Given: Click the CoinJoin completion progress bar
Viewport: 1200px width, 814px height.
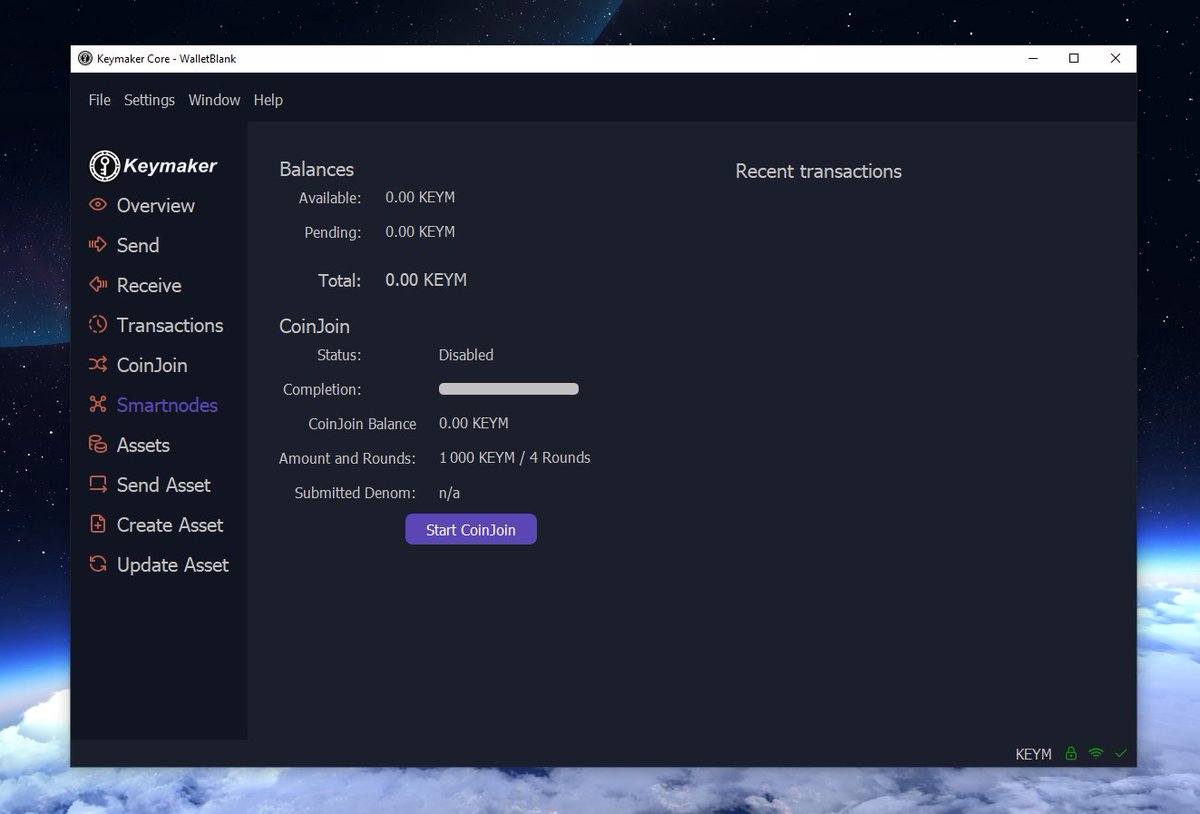Looking at the screenshot, I should [x=509, y=389].
